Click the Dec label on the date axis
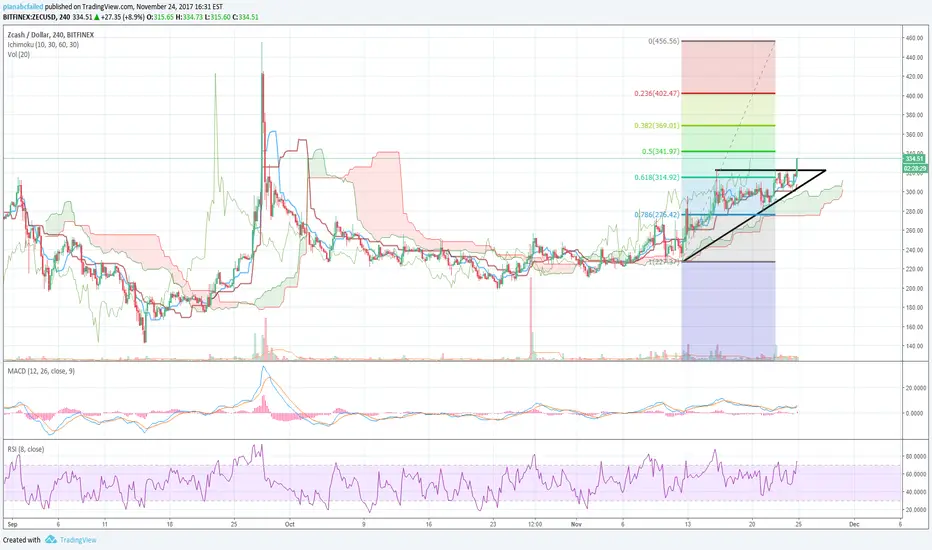This screenshot has width=932, height=550. [854, 524]
